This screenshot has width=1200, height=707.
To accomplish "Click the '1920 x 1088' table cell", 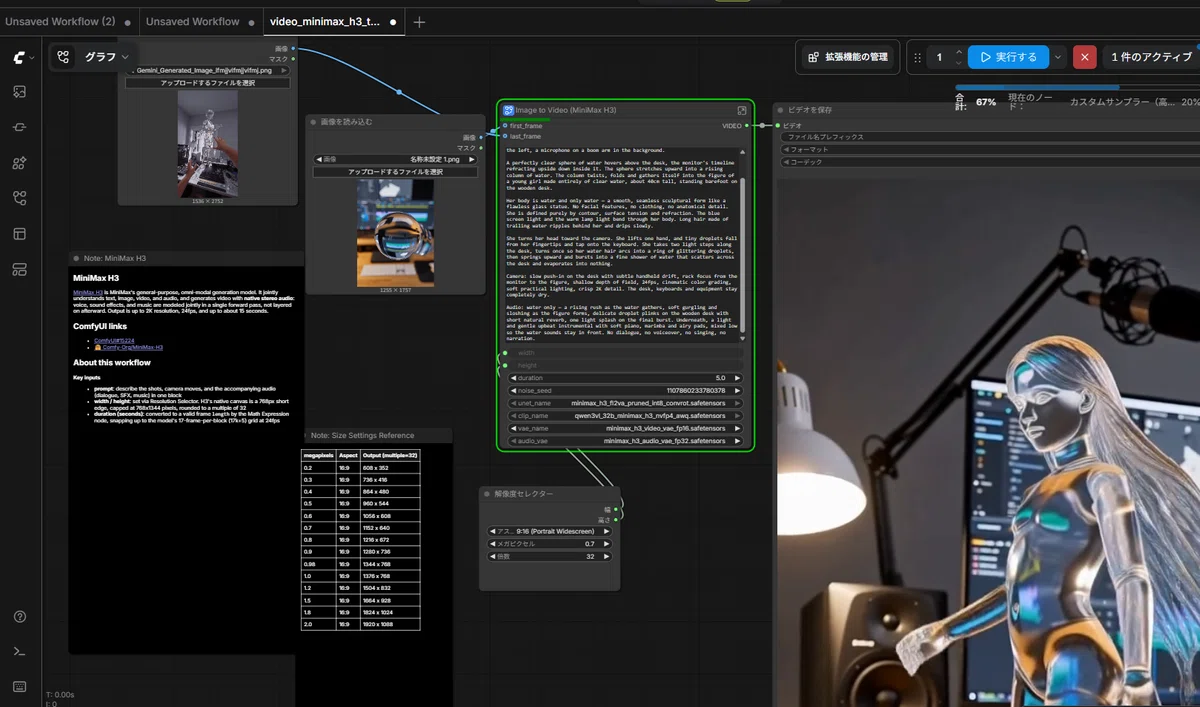I will point(391,624).
